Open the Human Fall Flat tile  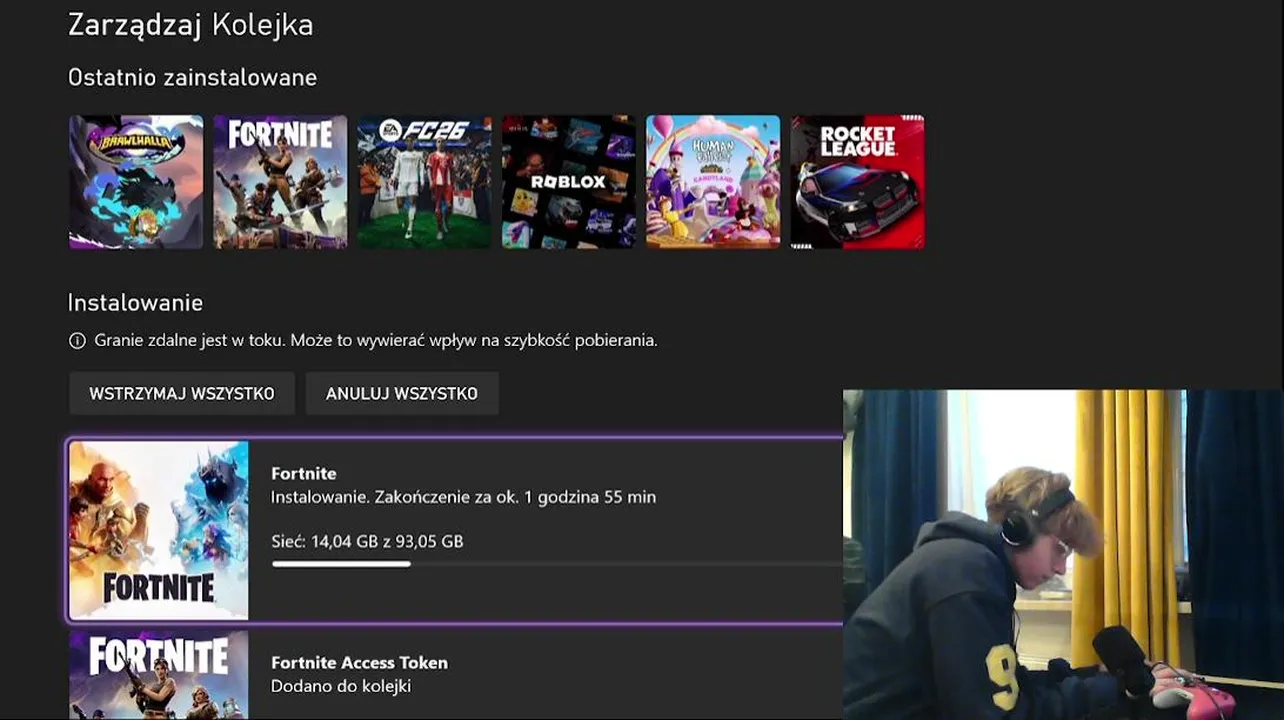coord(713,182)
